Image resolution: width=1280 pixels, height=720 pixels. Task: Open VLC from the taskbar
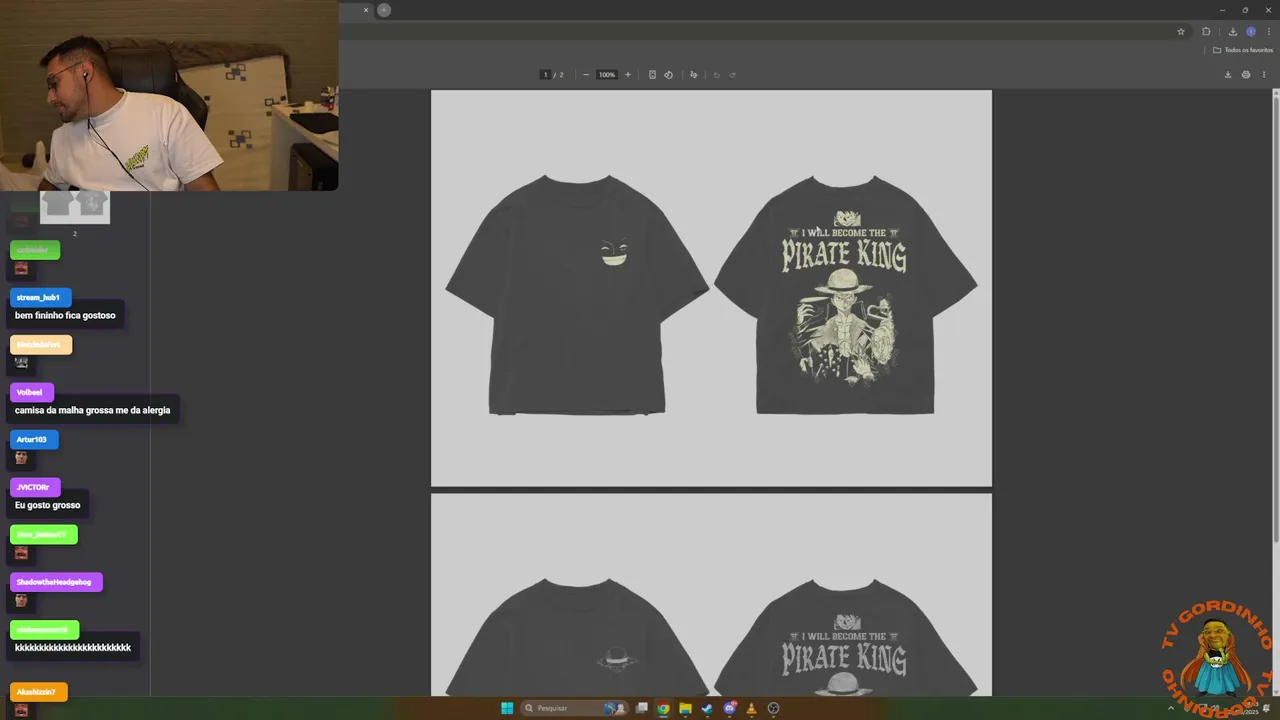tap(751, 708)
